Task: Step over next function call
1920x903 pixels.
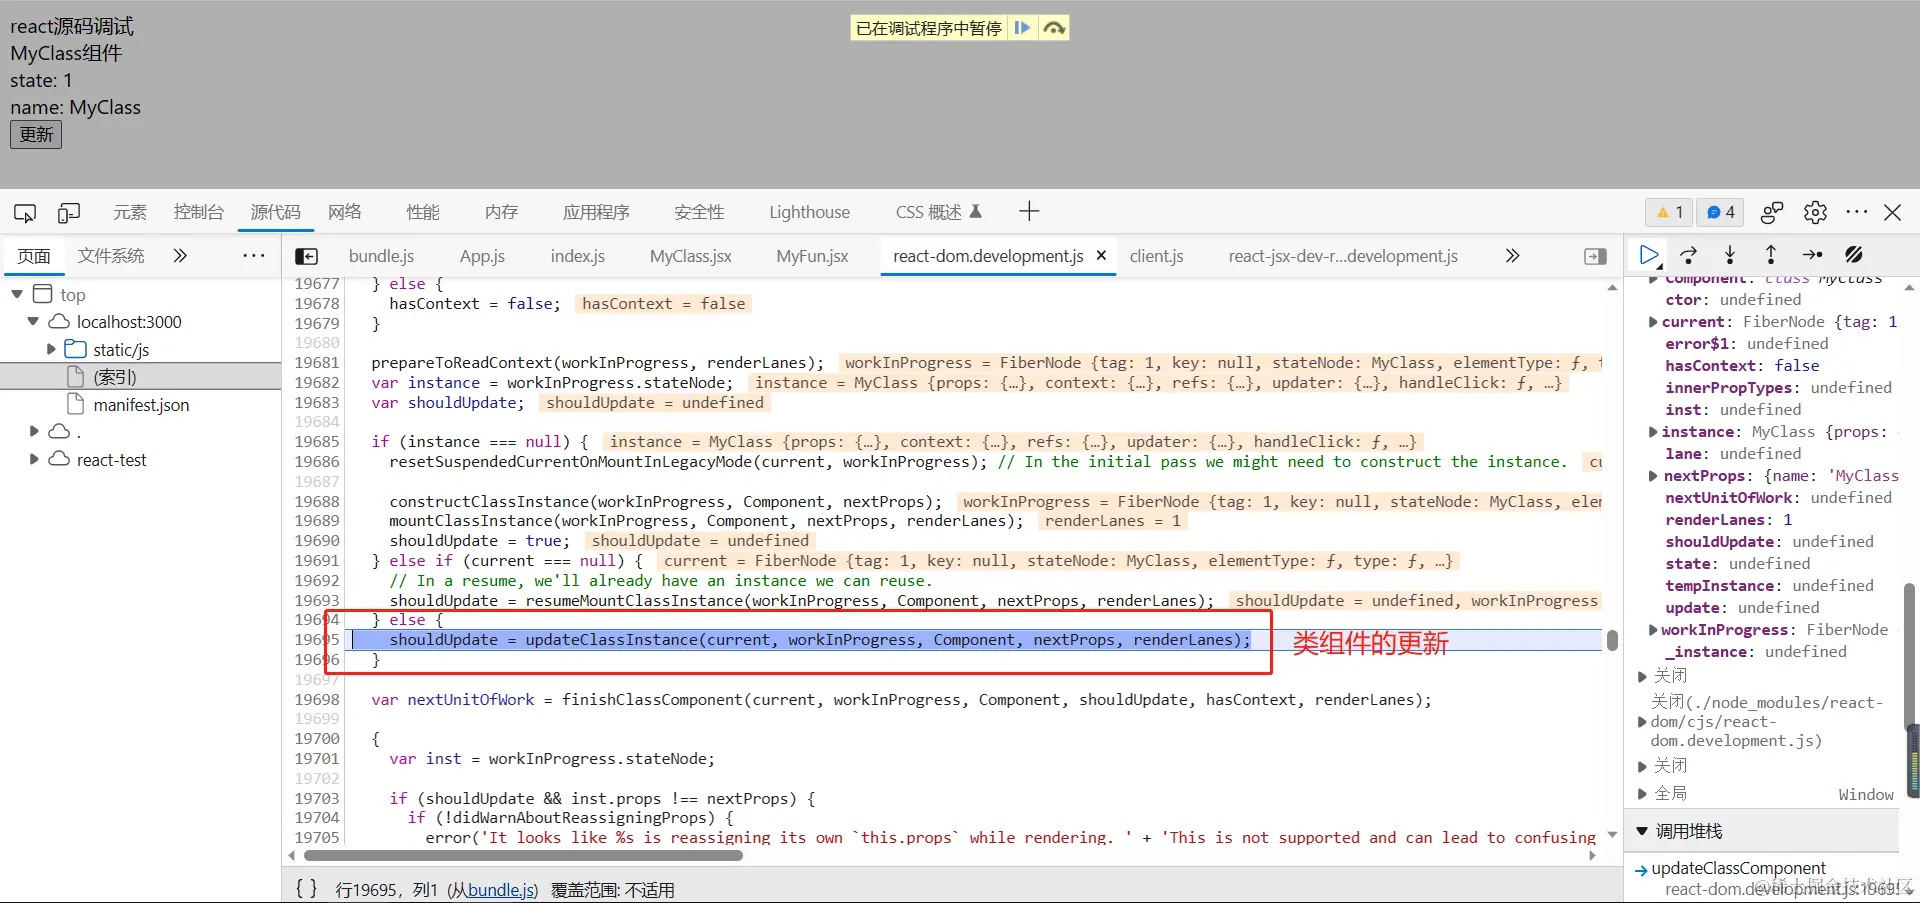Action: click(x=1689, y=255)
